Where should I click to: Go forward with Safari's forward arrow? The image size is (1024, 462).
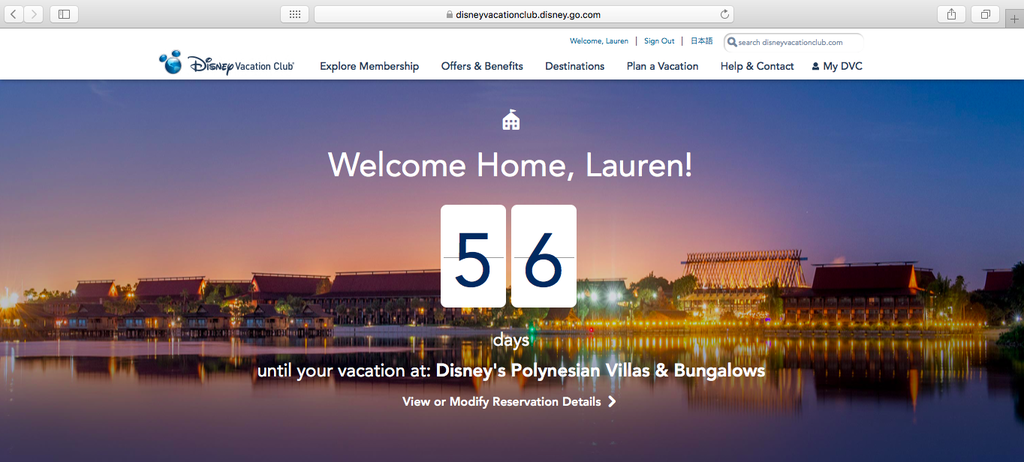point(33,14)
